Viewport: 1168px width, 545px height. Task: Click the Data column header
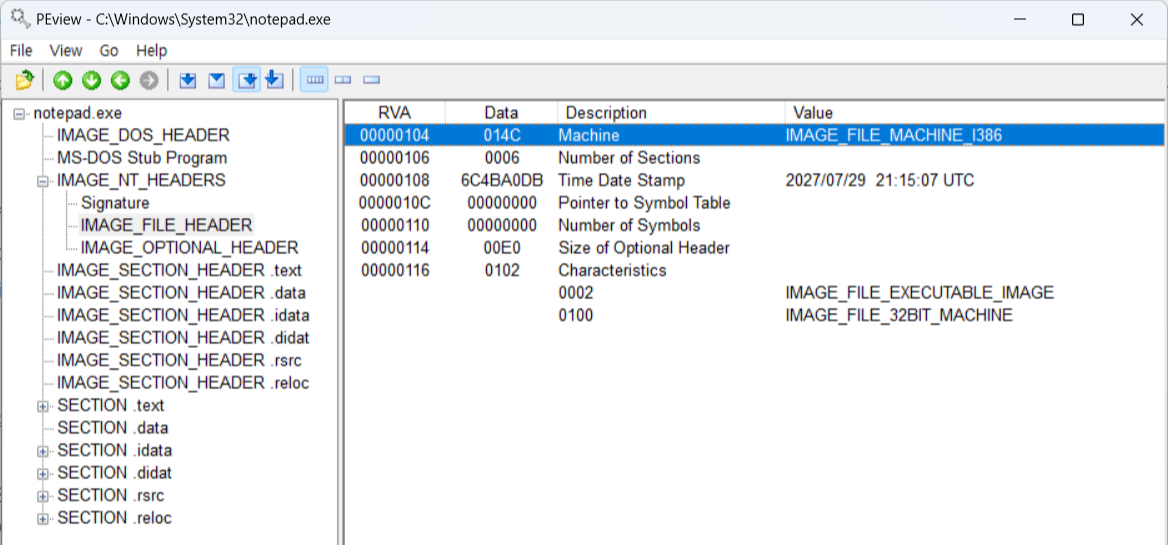click(501, 112)
